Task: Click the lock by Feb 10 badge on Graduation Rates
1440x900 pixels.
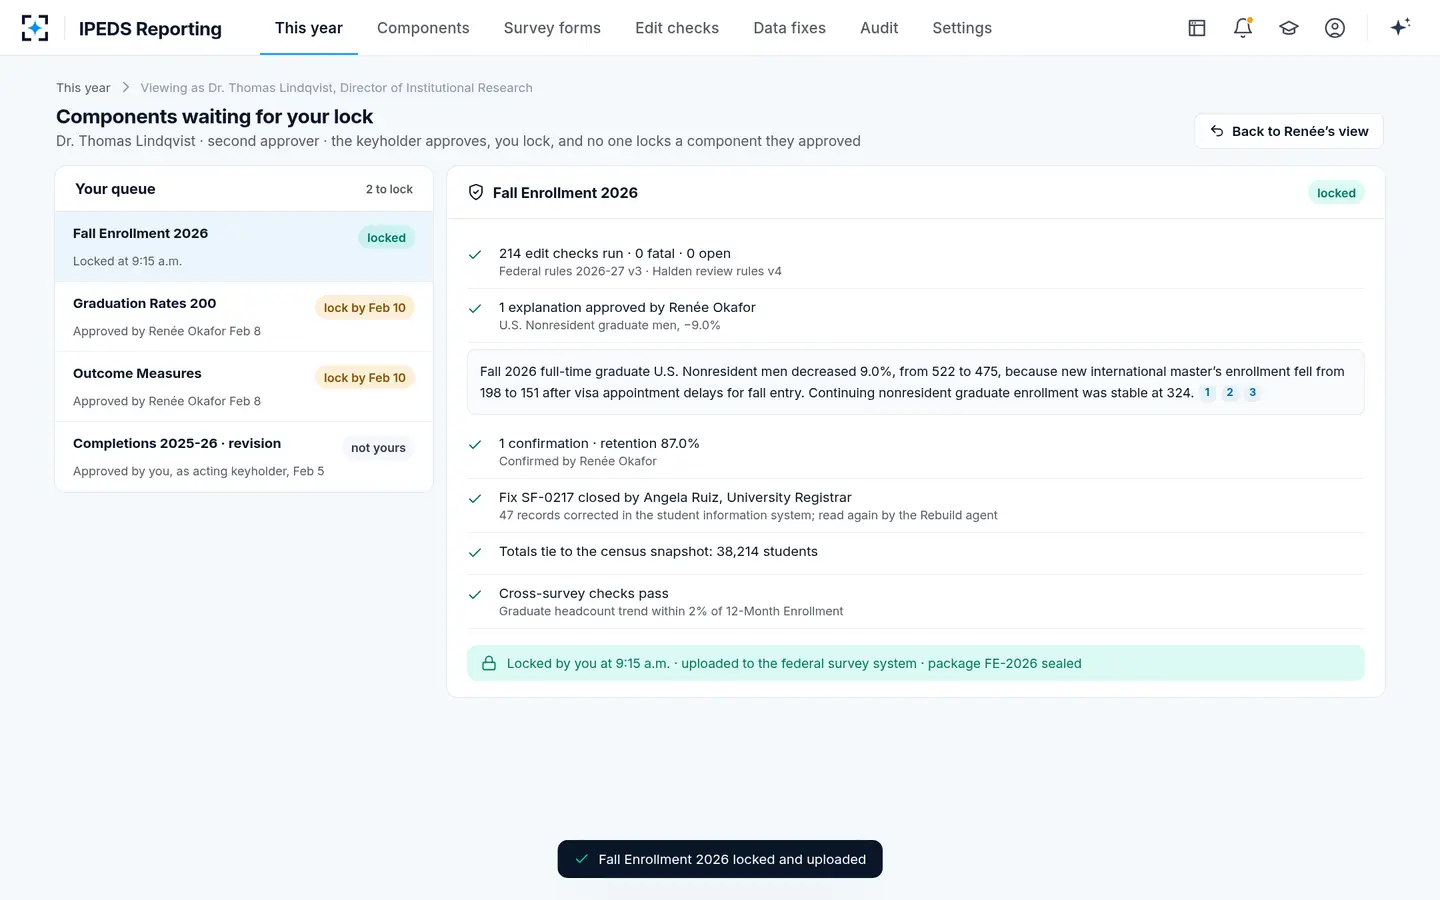Action: click(365, 308)
